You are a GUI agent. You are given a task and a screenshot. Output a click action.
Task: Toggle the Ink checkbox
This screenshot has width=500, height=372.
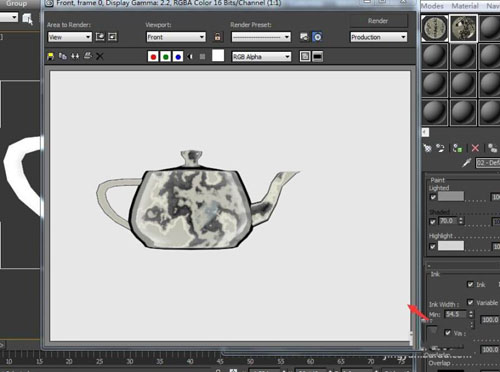tap(470, 284)
